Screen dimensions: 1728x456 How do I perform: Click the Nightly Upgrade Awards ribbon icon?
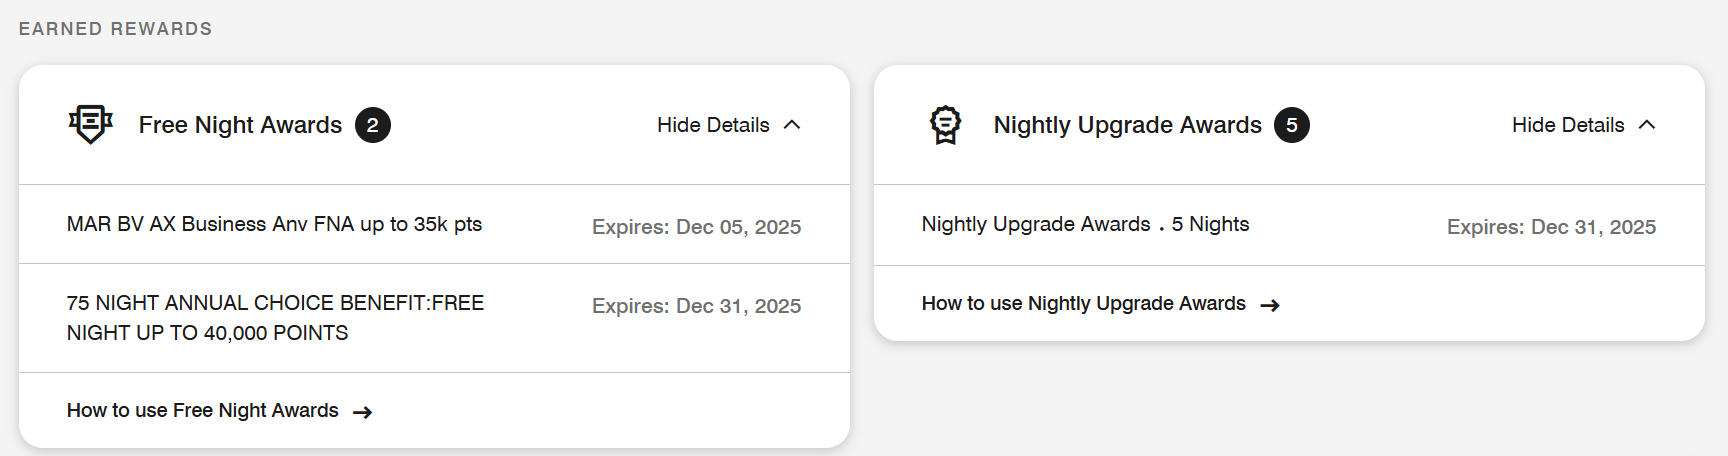coord(945,125)
